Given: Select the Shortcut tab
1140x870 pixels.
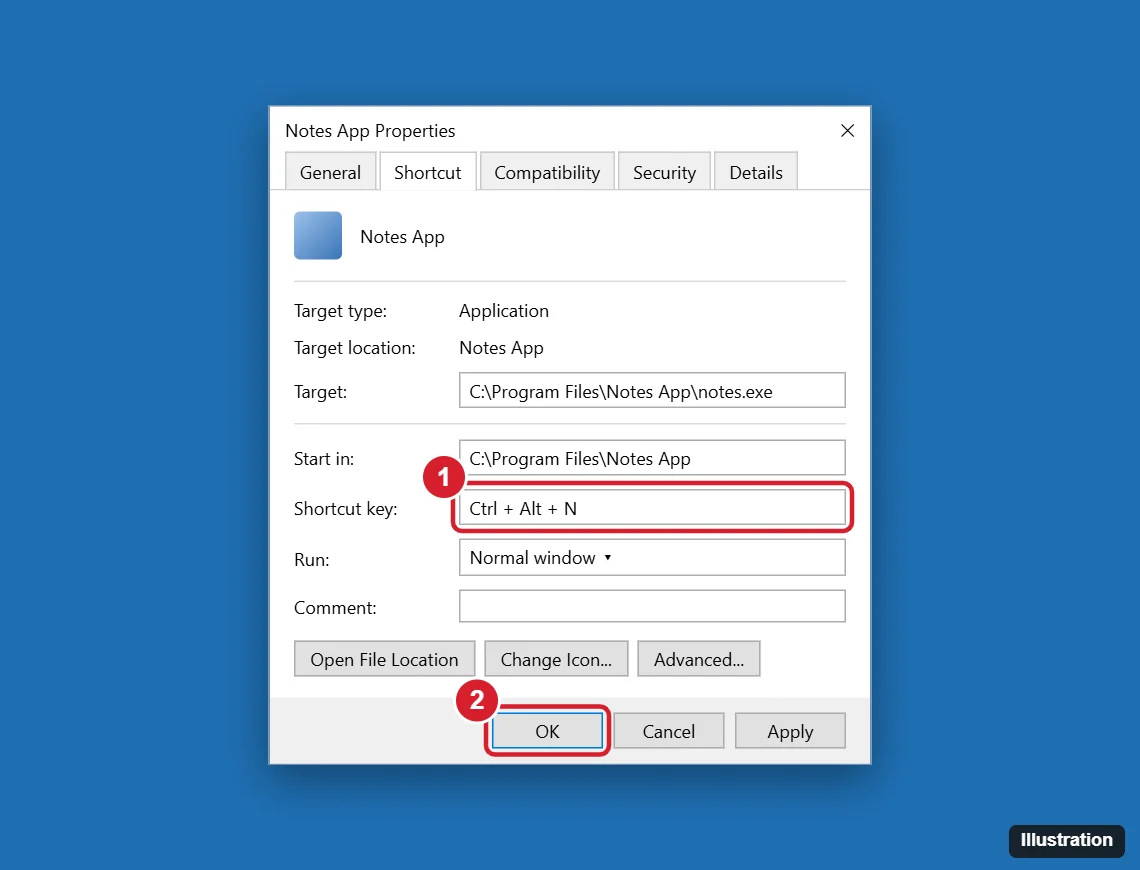Looking at the screenshot, I should (x=428, y=172).
